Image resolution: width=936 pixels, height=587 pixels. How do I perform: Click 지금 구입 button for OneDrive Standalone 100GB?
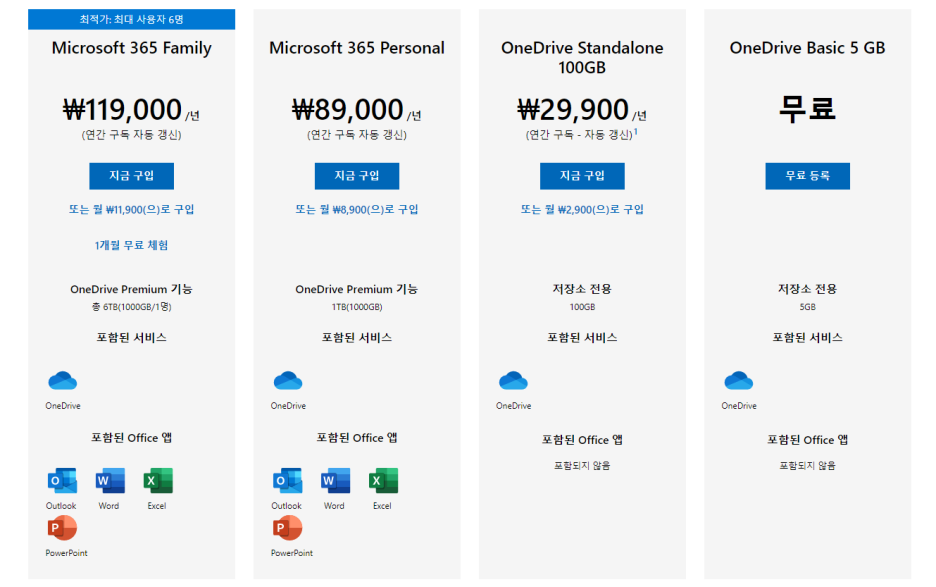click(582, 176)
